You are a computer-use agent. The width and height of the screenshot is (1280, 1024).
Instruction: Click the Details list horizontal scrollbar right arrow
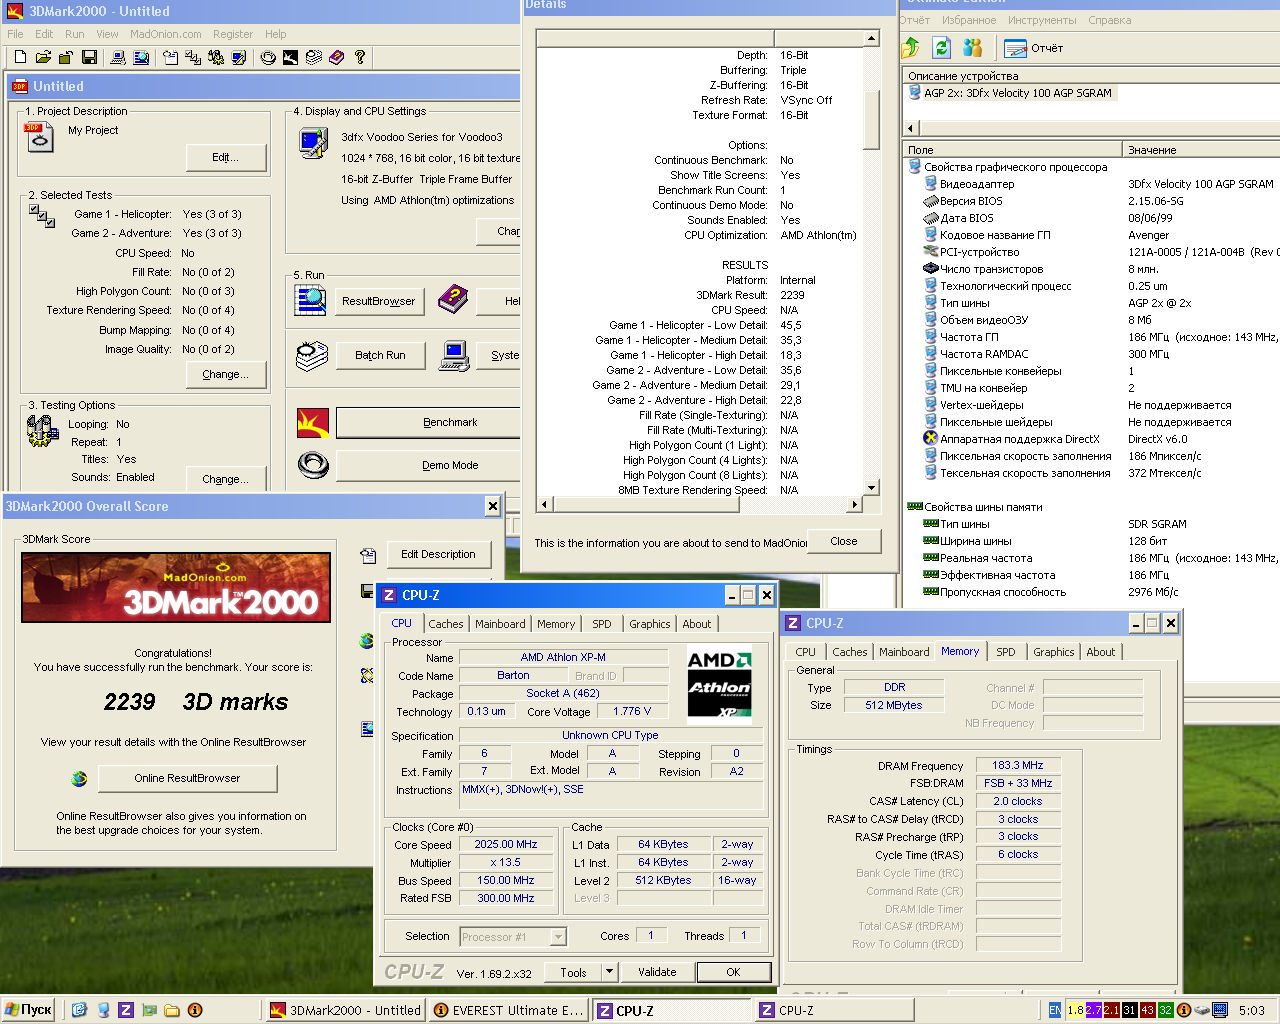(x=854, y=504)
